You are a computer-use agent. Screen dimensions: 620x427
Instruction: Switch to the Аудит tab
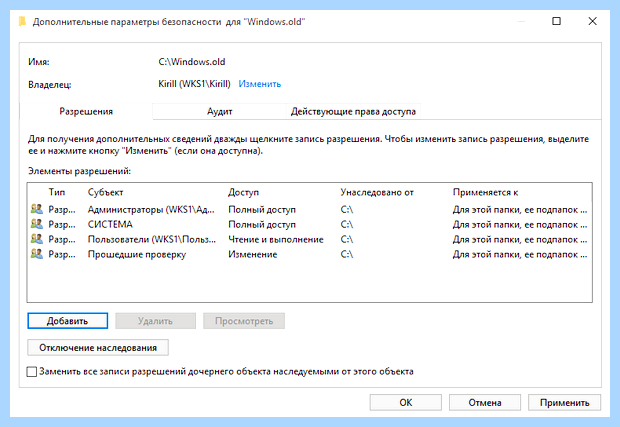pyautogui.click(x=219, y=111)
